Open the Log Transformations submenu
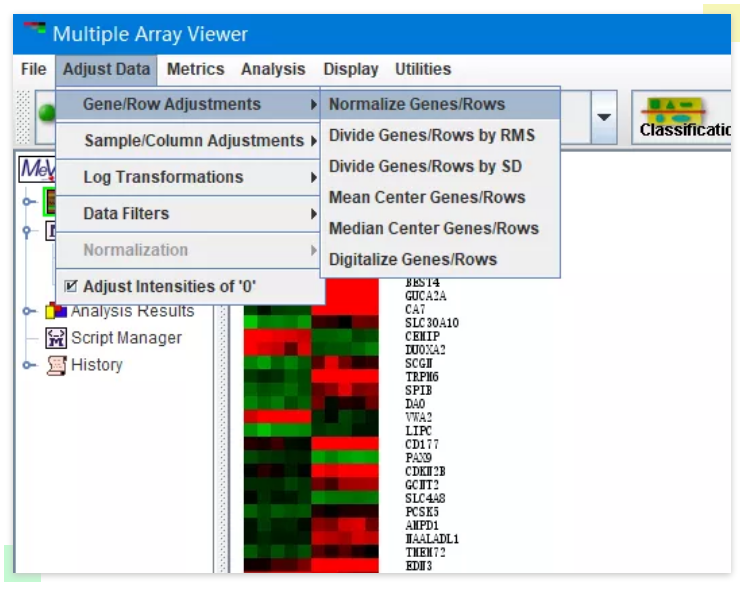 tap(163, 177)
